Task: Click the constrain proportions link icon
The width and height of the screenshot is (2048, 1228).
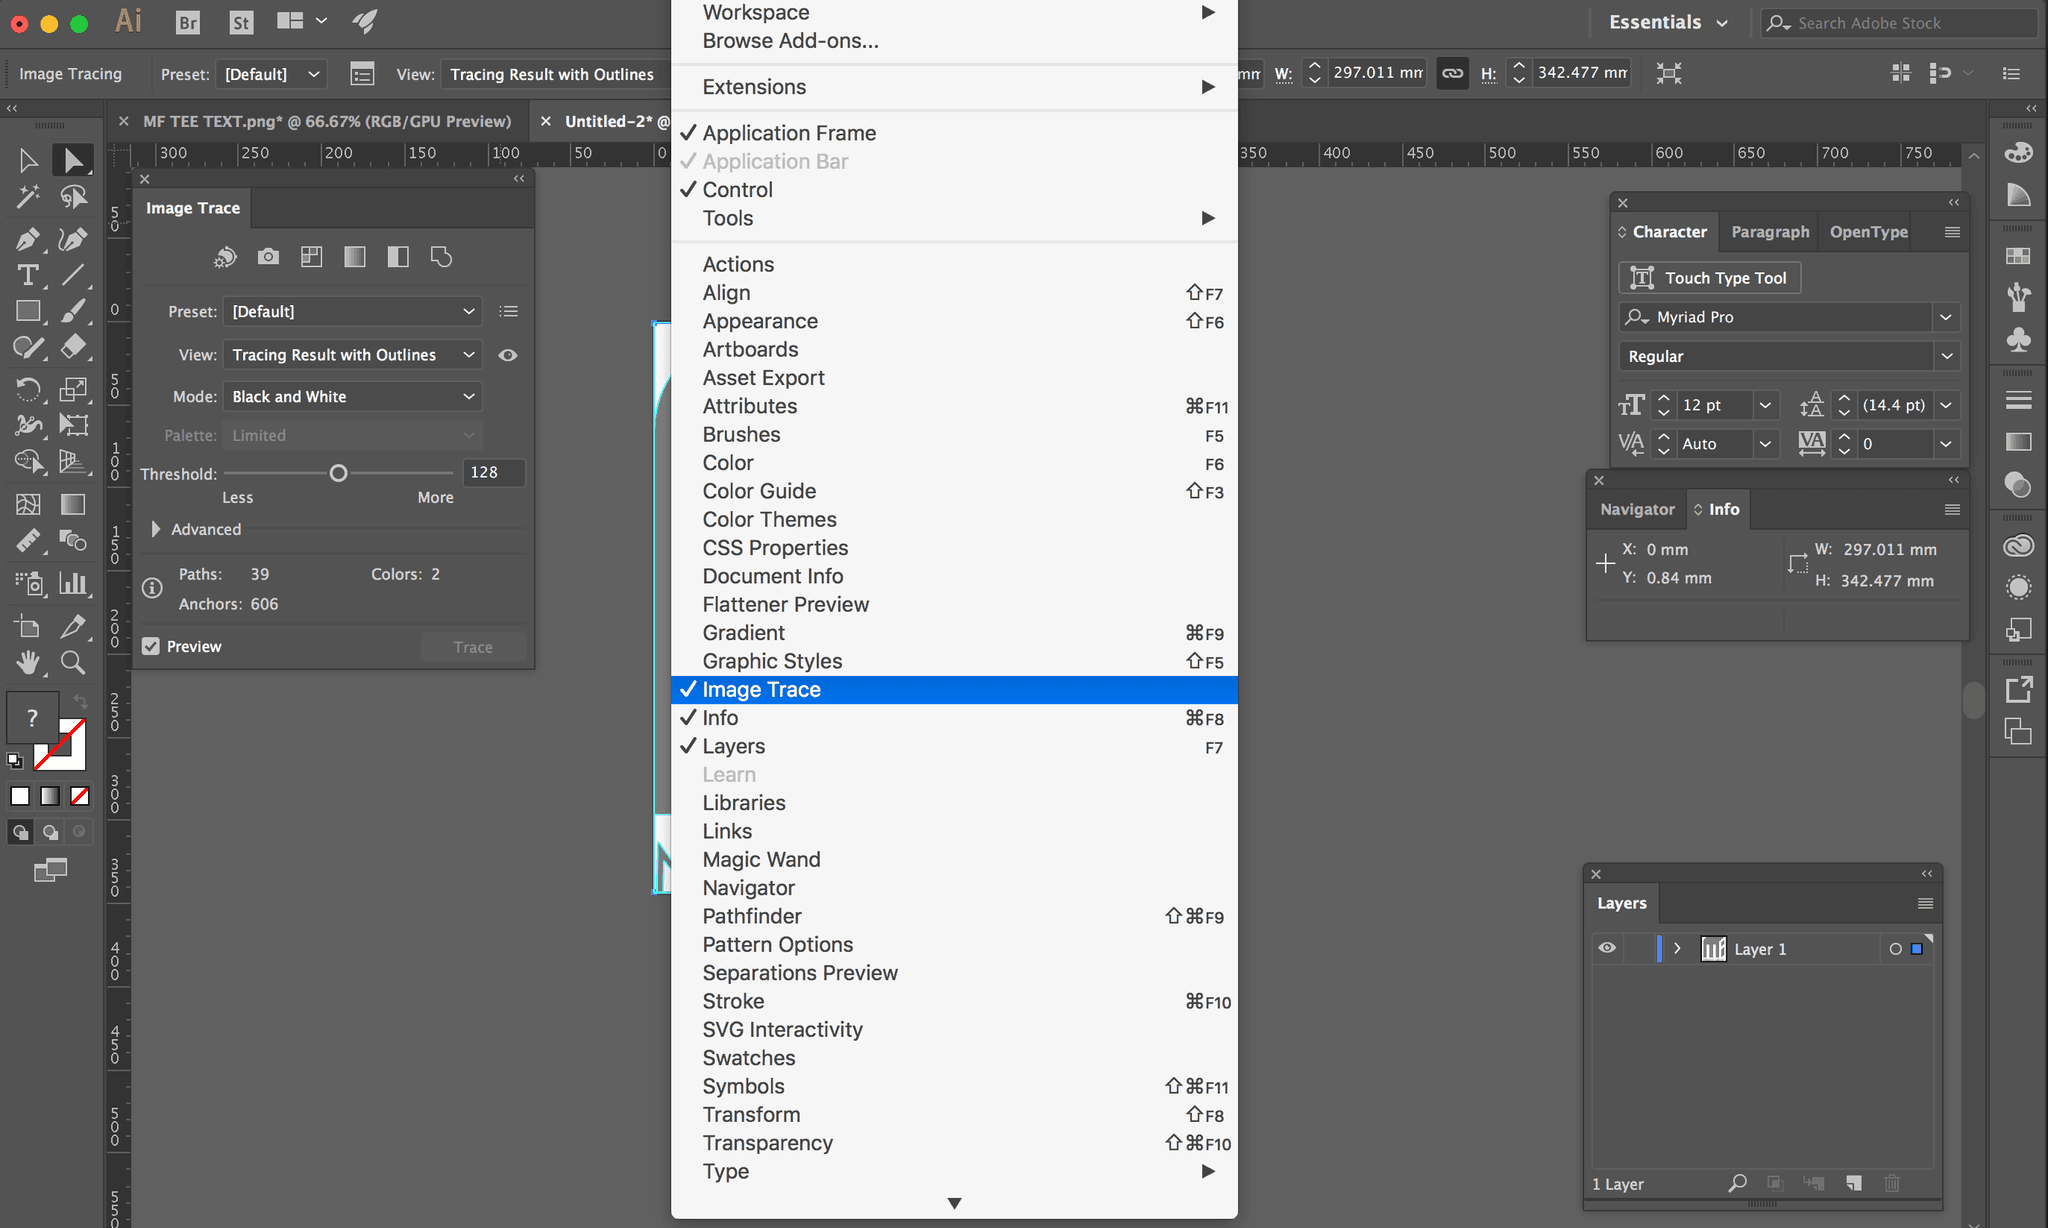Action: click(x=1452, y=73)
